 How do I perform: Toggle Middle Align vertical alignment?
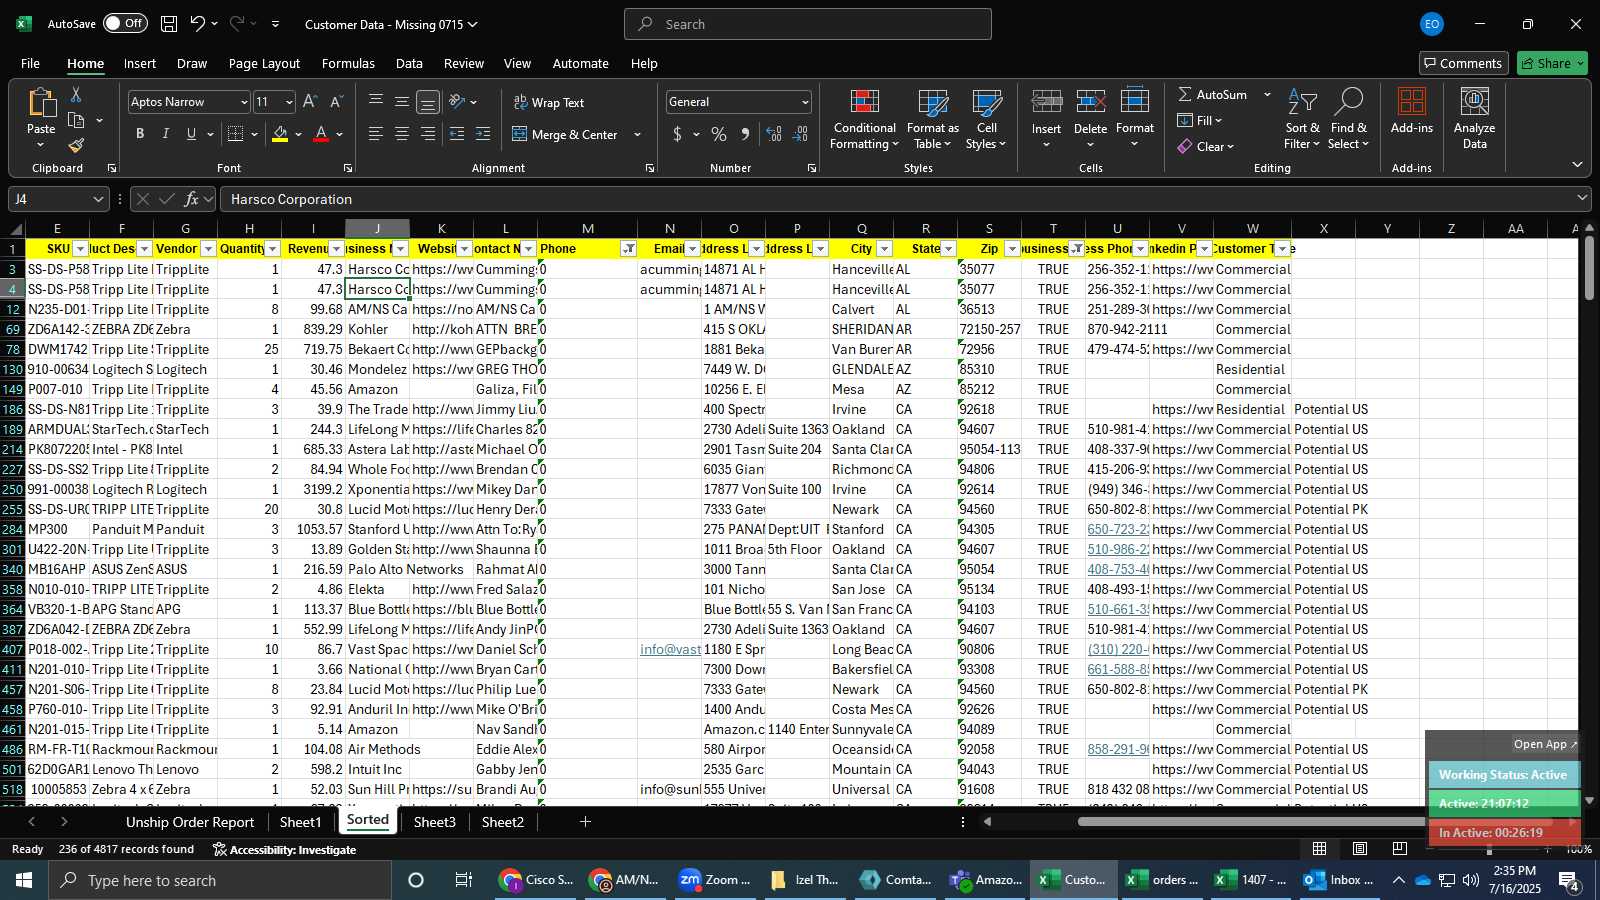[402, 102]
